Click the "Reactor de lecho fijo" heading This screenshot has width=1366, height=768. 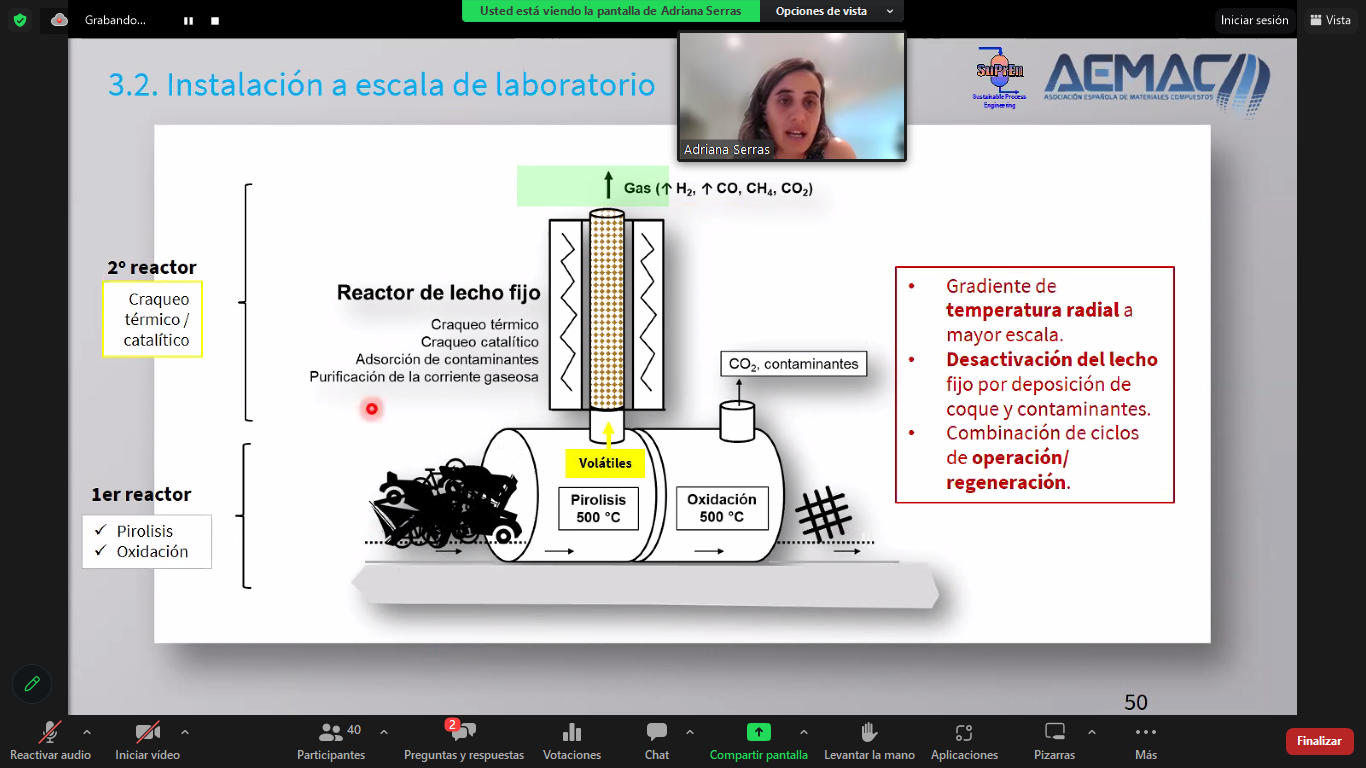[x=438, y=293]
